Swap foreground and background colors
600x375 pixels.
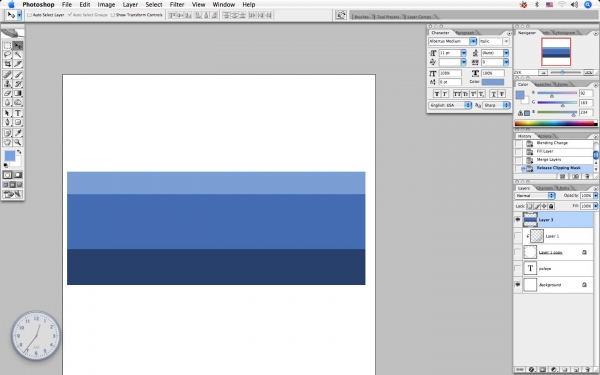19,152
